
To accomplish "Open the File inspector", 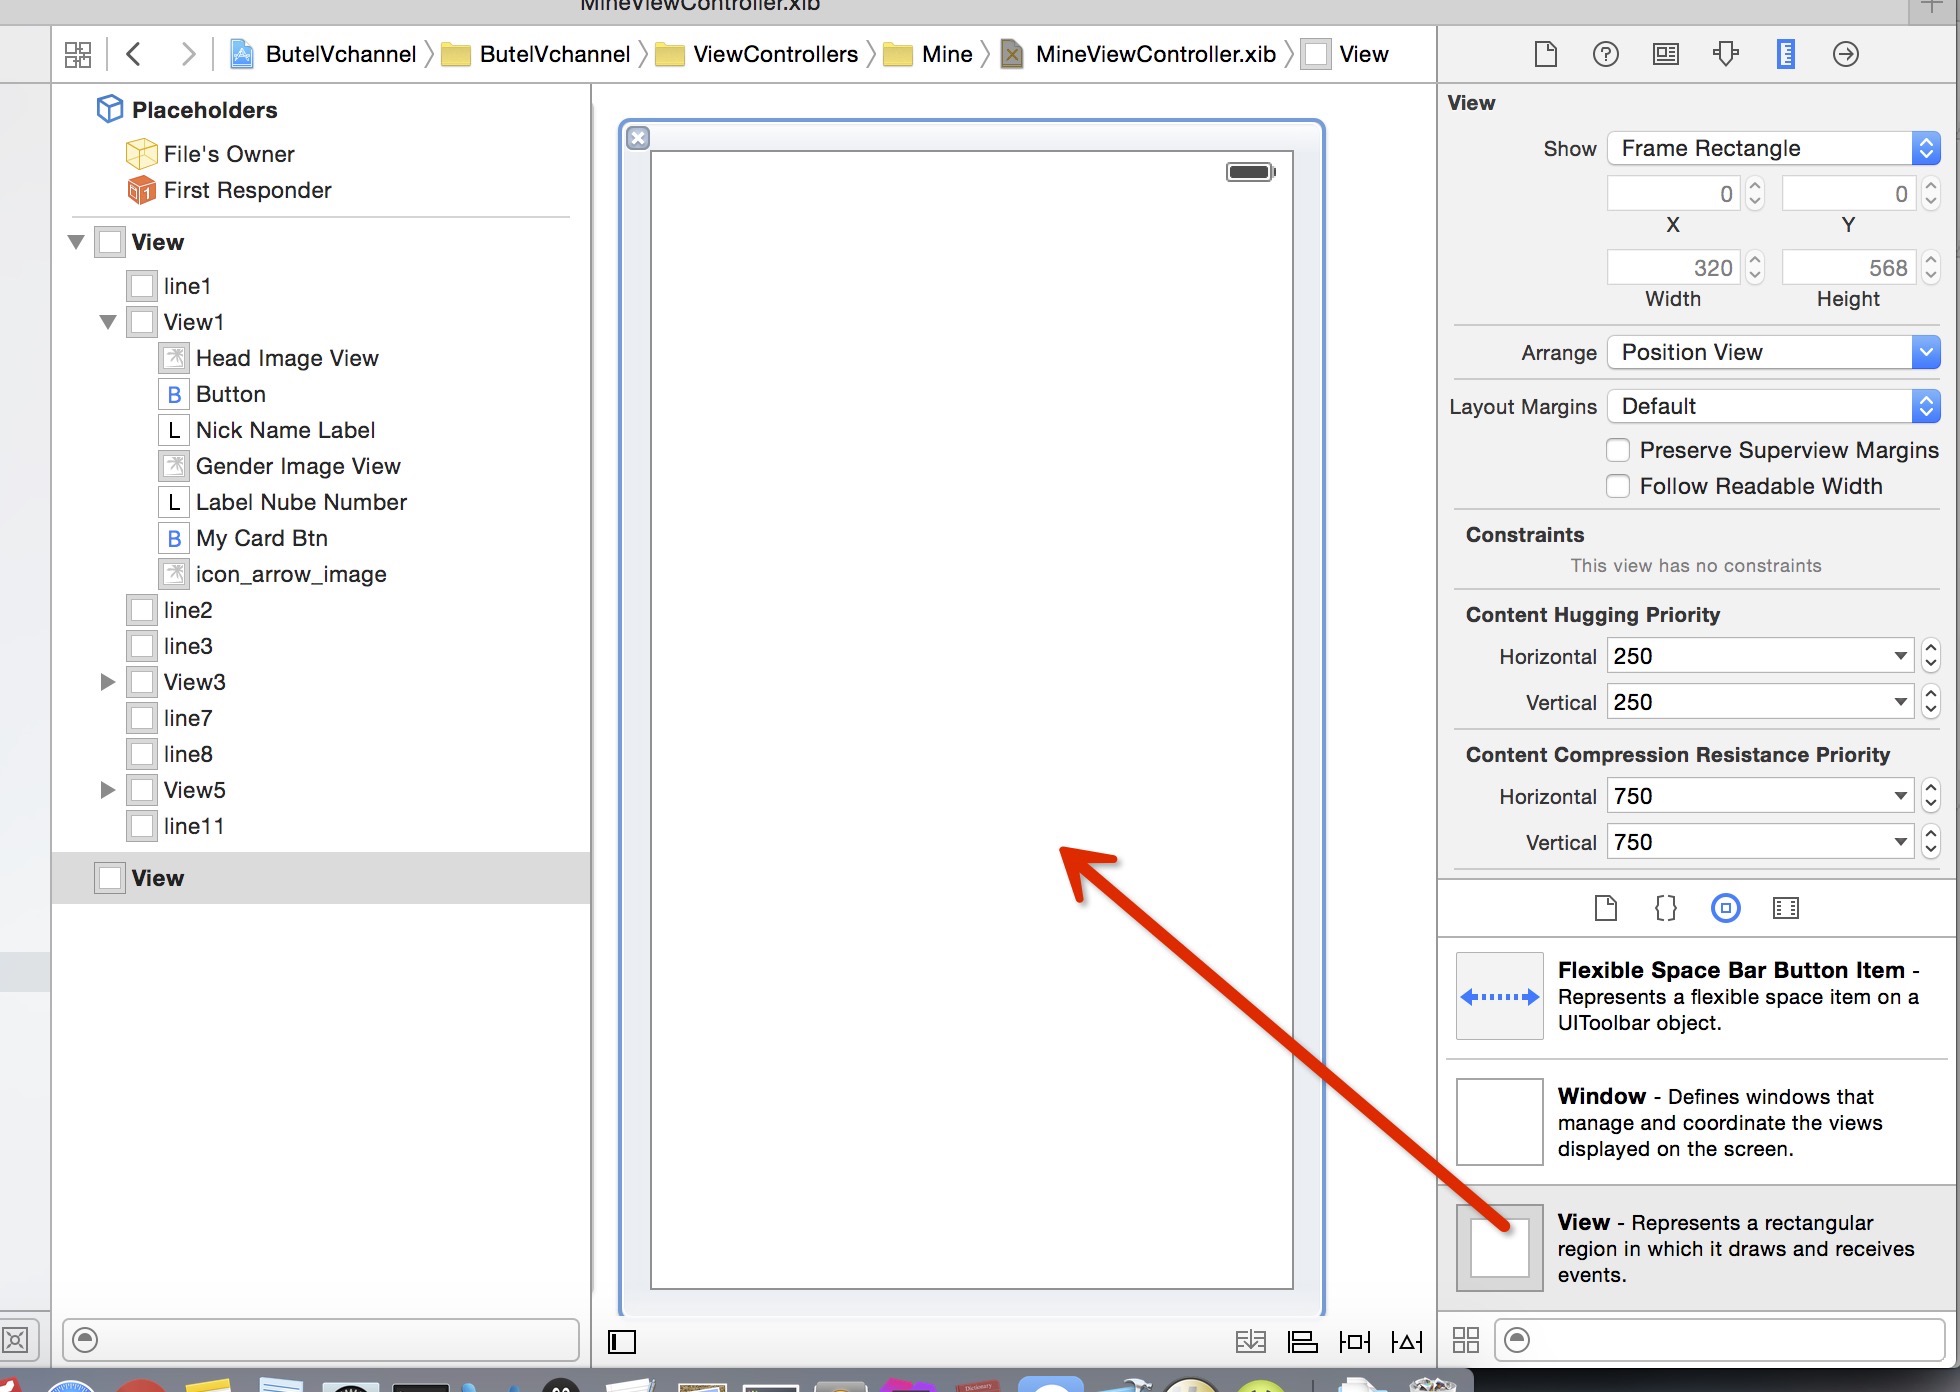I will [x=1545, y=54].
